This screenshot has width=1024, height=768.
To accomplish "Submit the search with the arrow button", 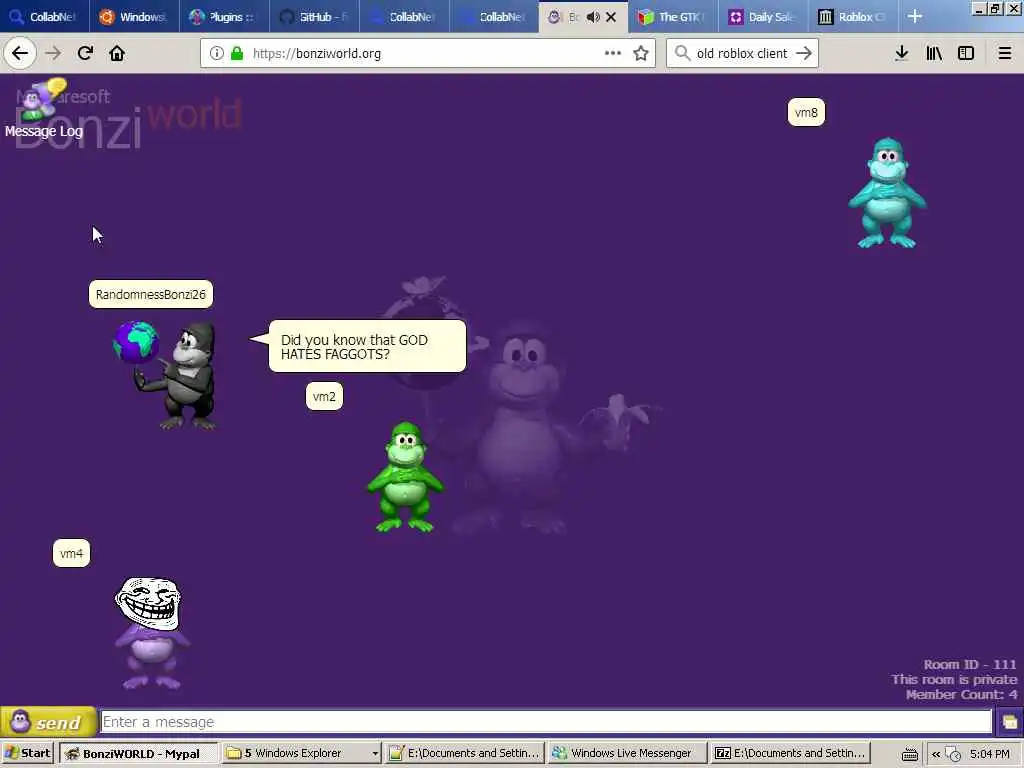I will coord(804,54).
